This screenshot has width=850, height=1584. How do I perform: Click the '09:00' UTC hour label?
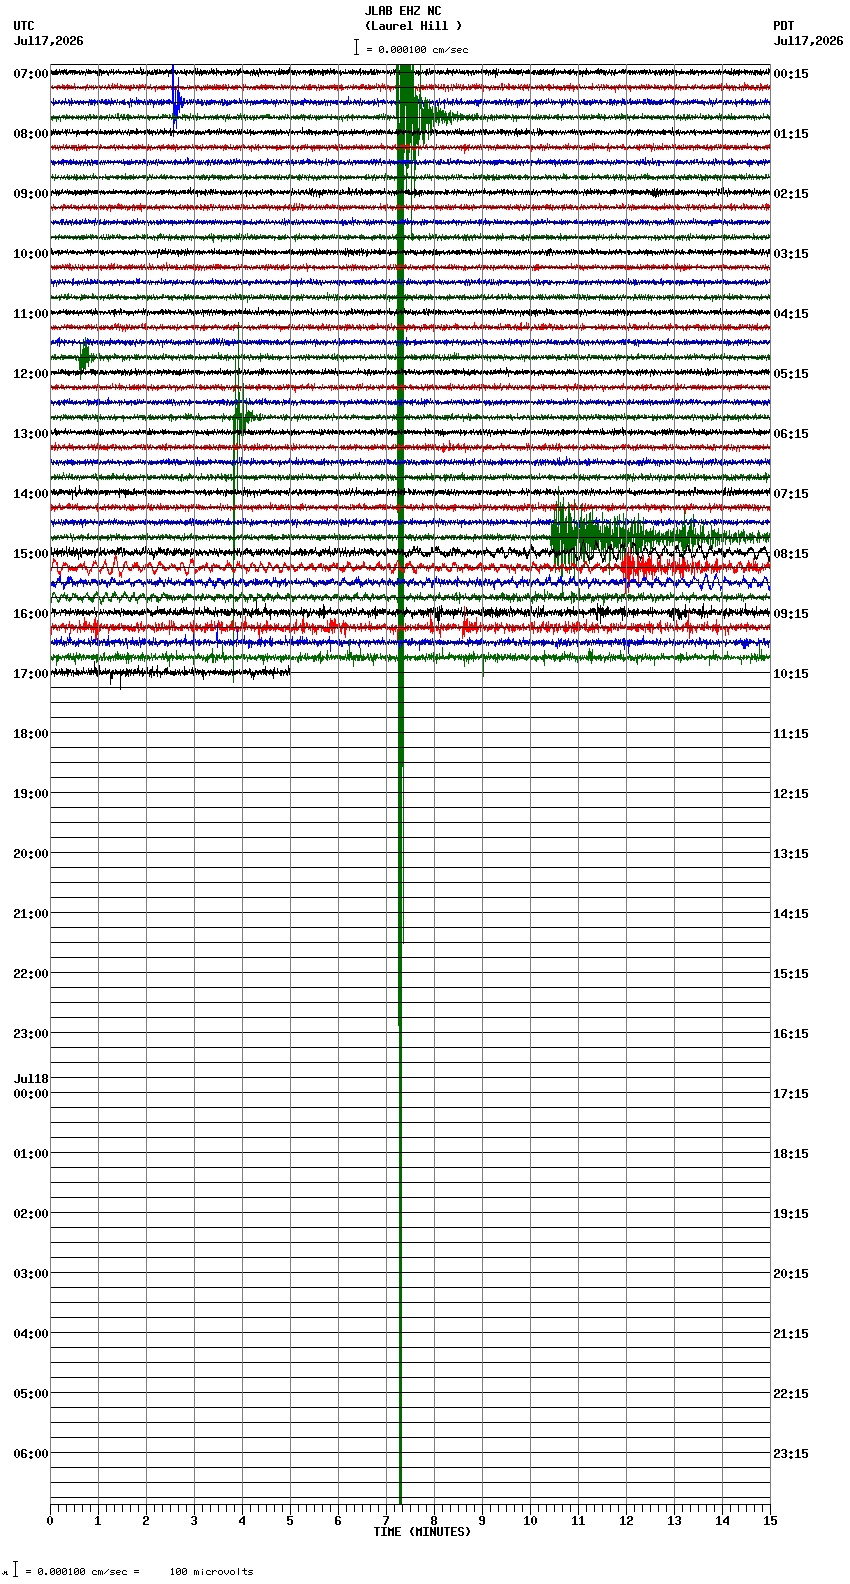pos(31,194)
